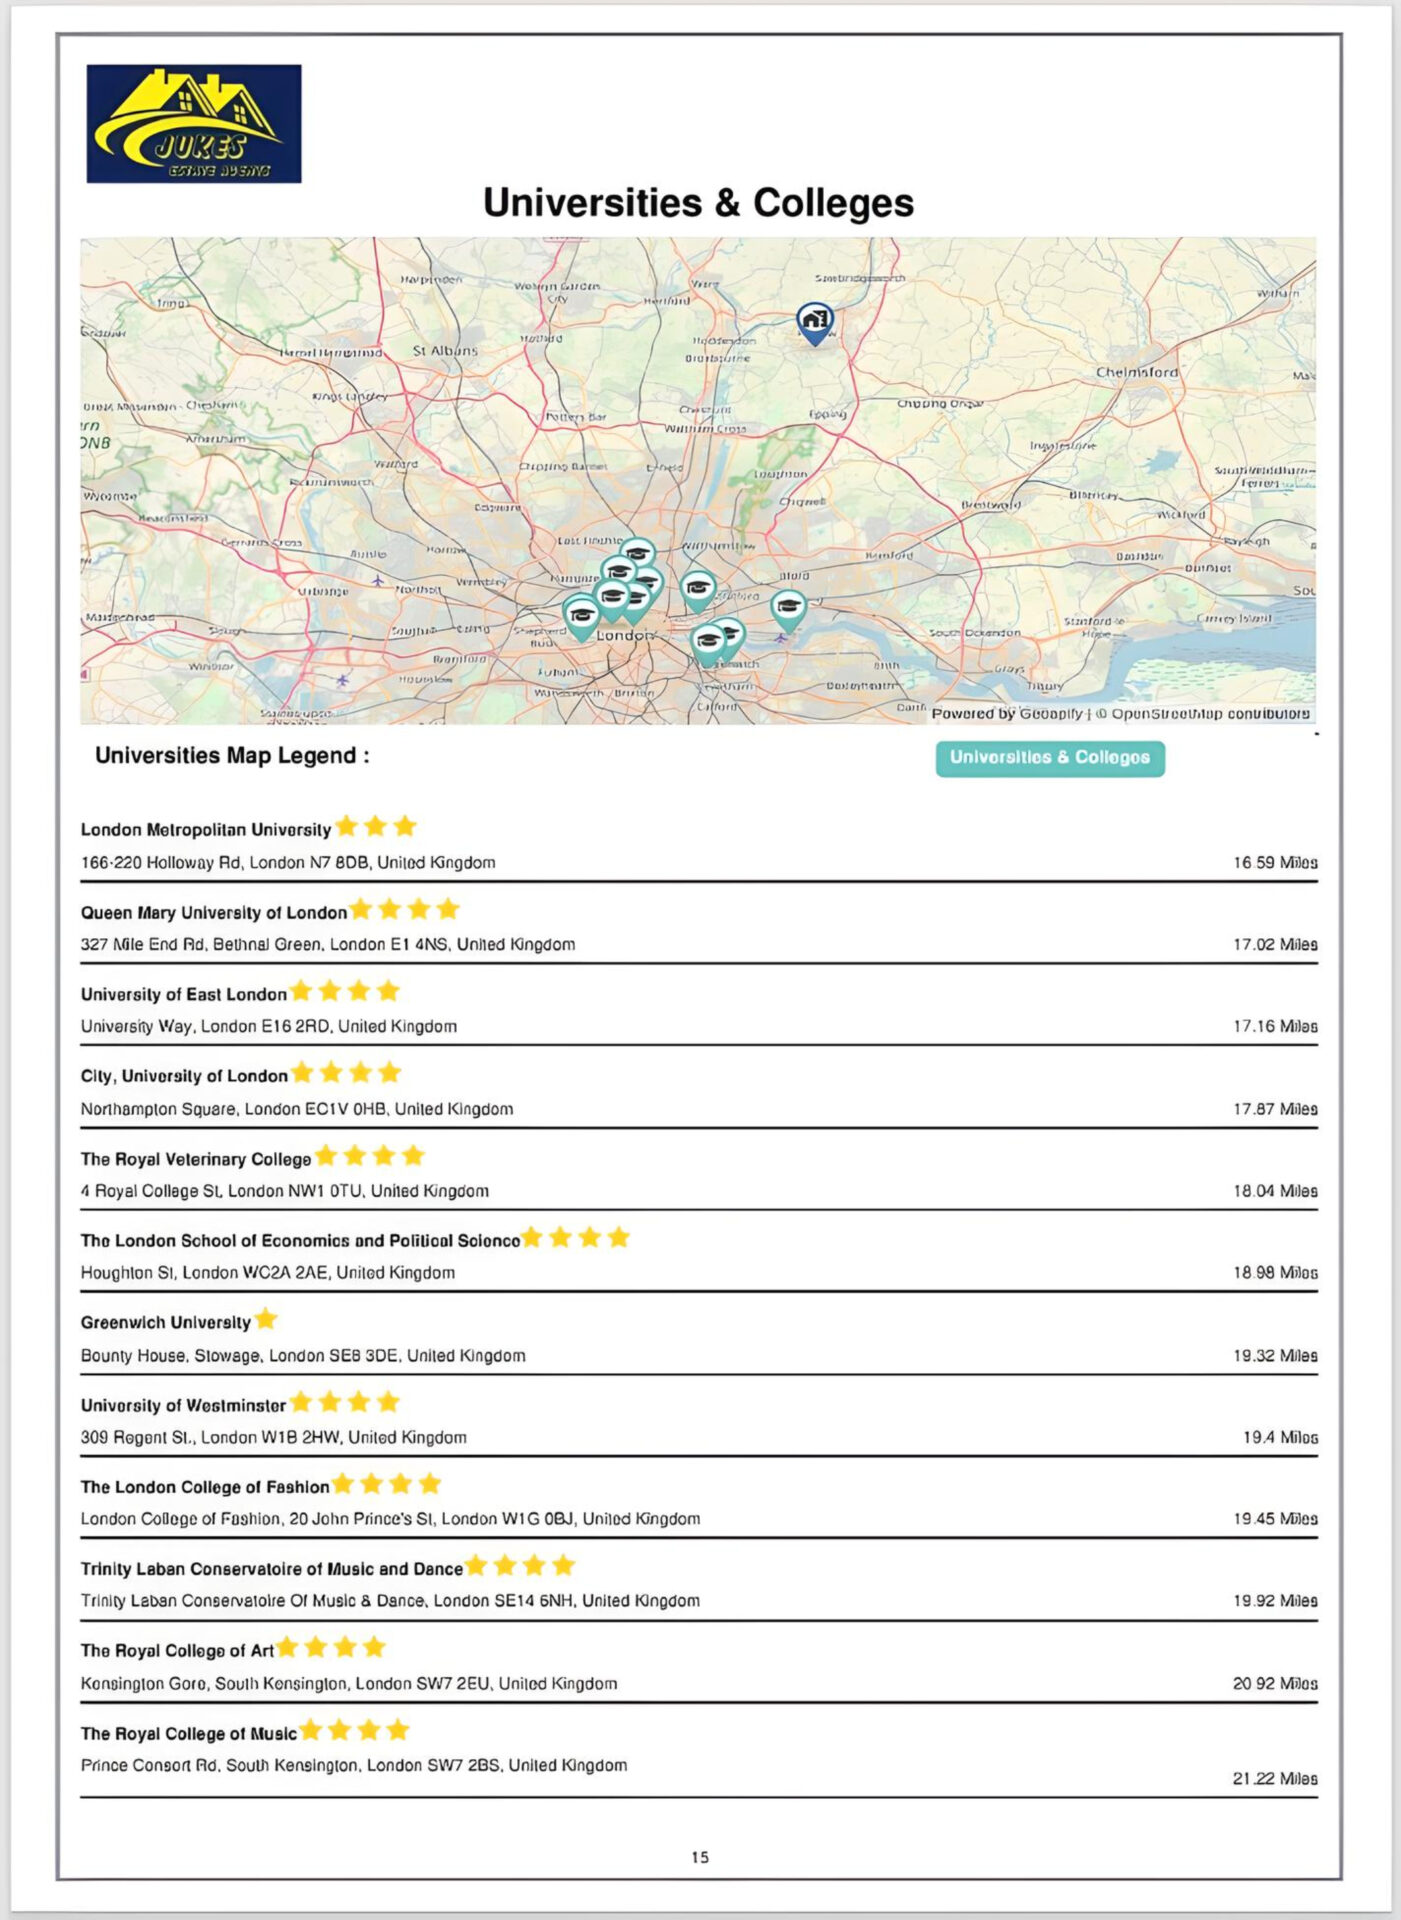Click the 20.92 Miles distance

(x=1275, y=1685)
